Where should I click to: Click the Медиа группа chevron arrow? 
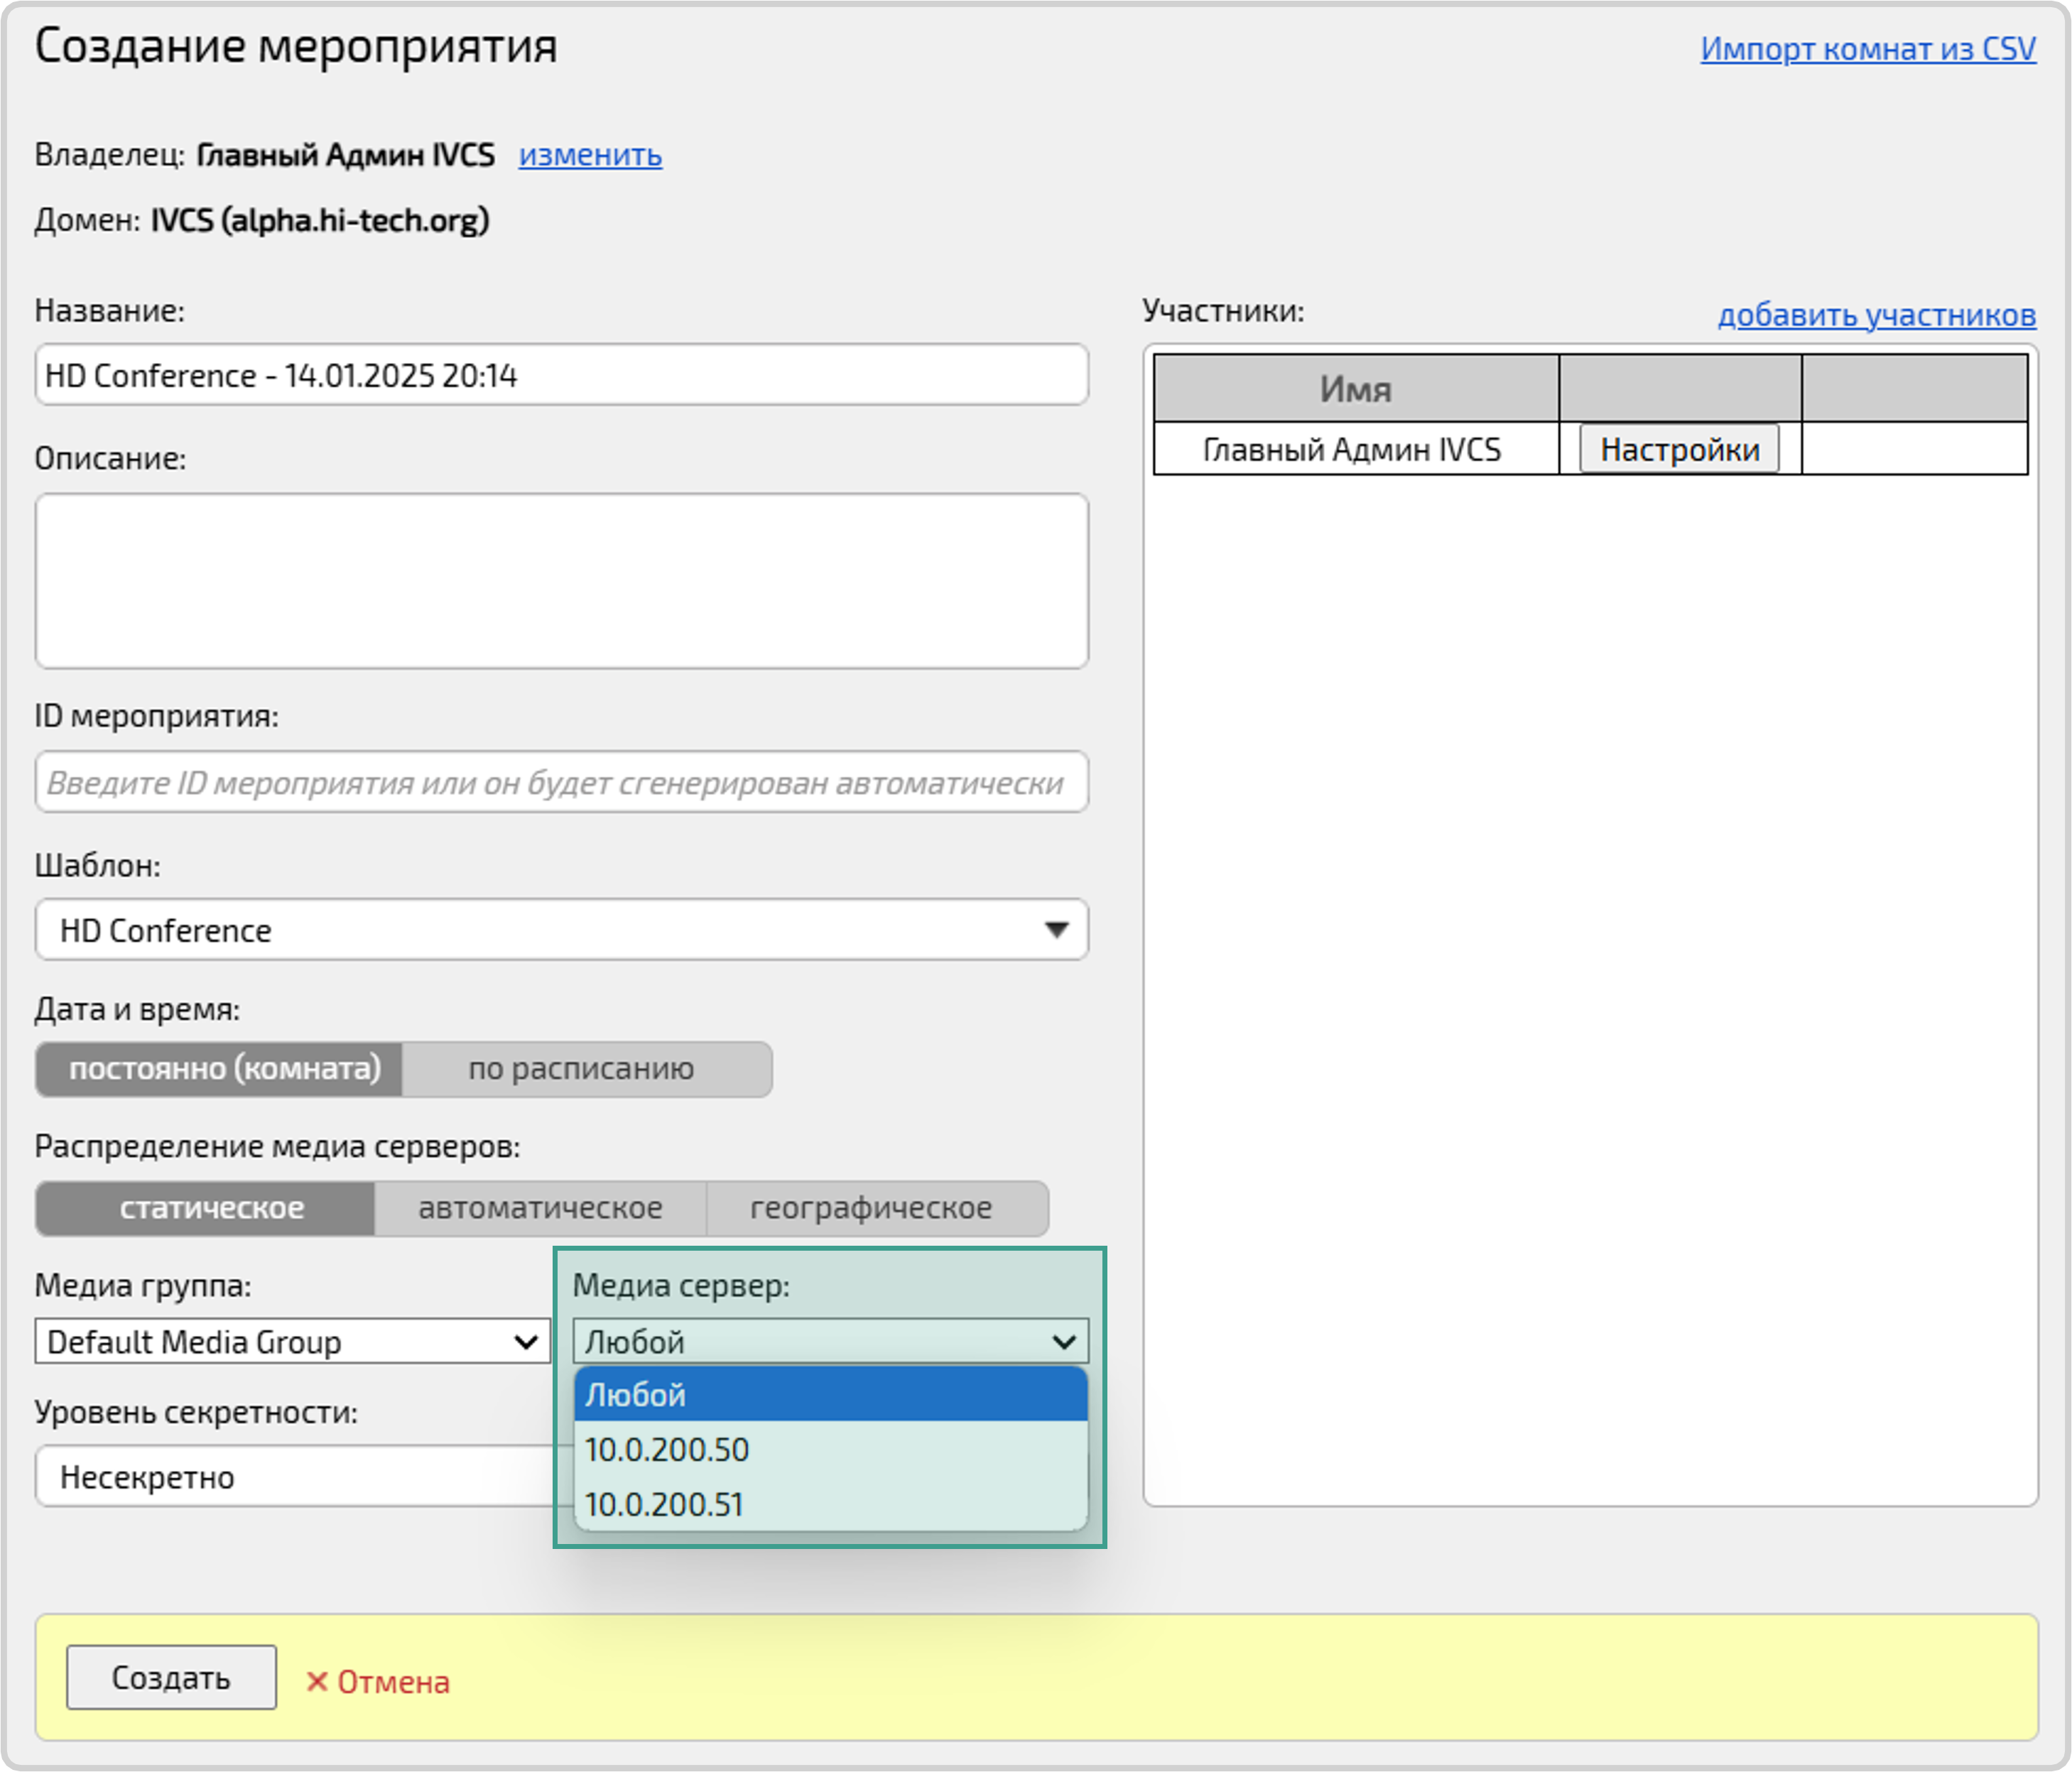(526, 1342)
